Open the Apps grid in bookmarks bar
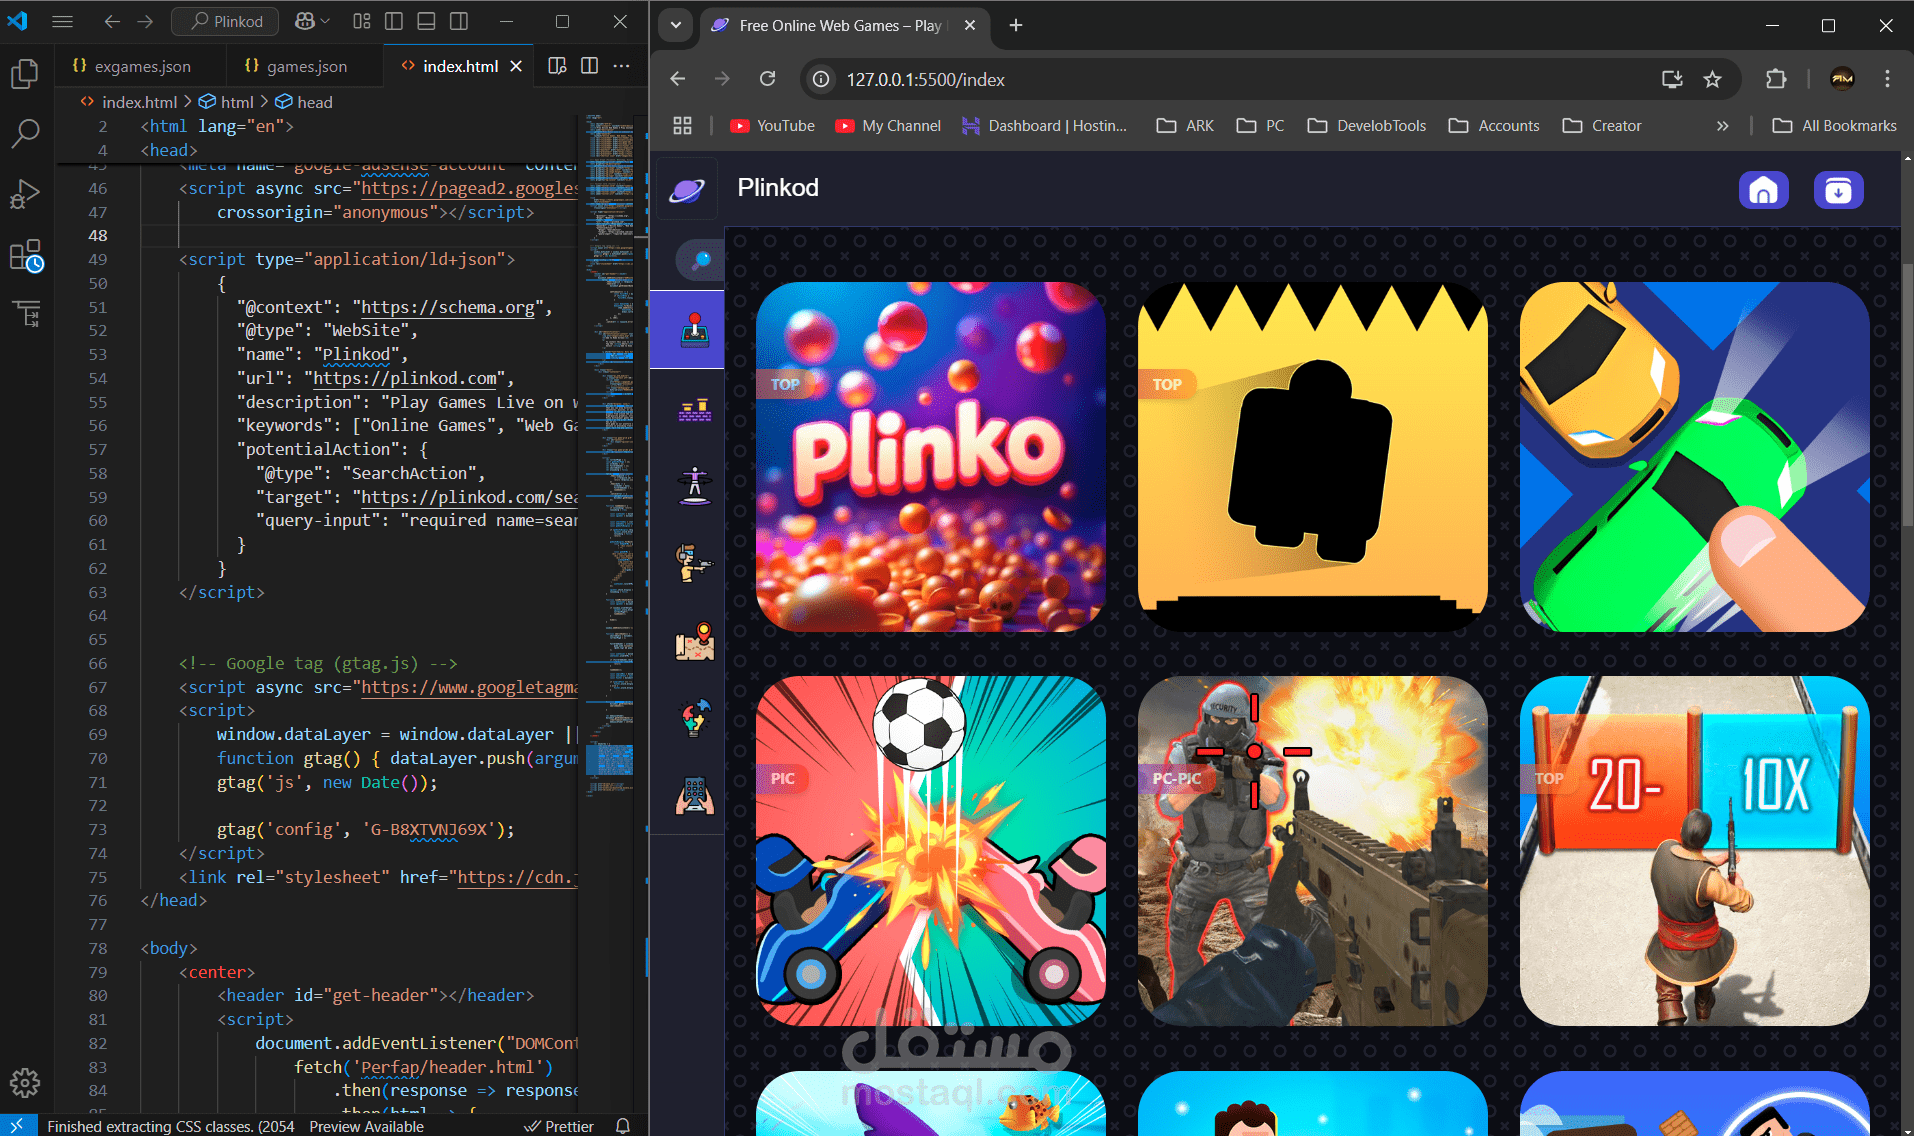 pyautogui.click(x=682, y=126)
